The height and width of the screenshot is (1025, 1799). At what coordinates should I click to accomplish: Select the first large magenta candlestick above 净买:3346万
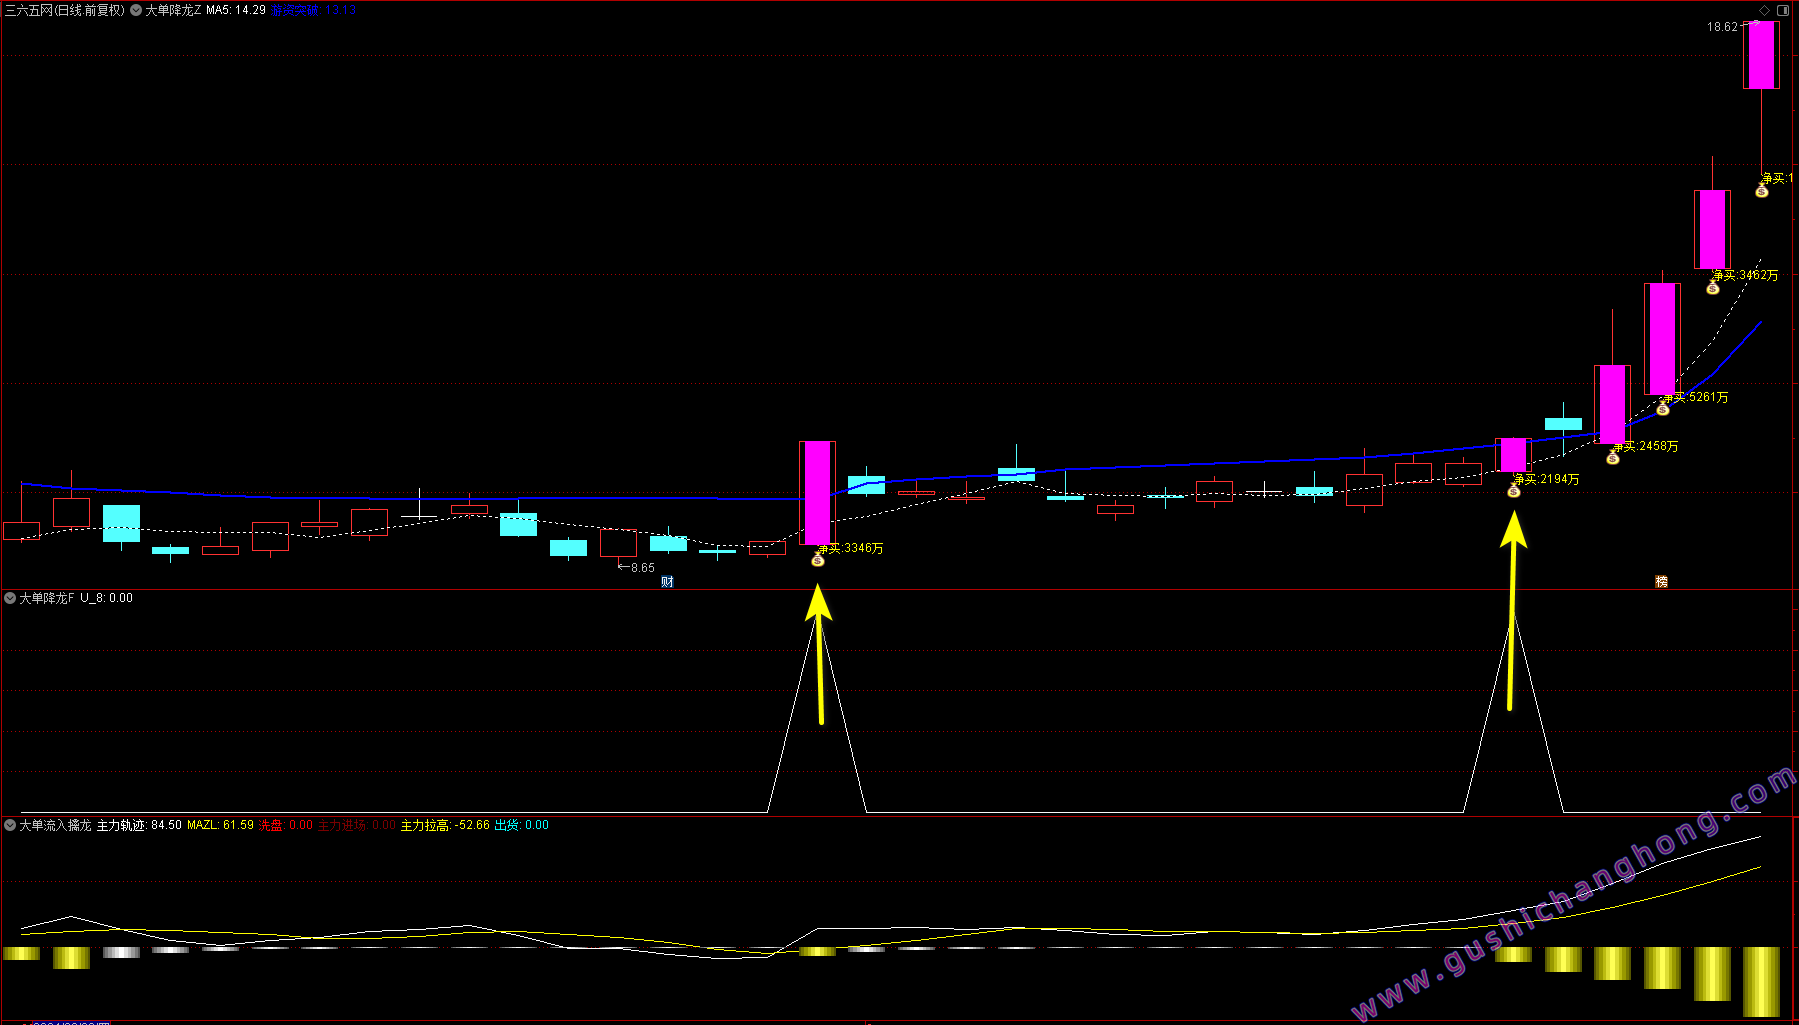point(817,493)
